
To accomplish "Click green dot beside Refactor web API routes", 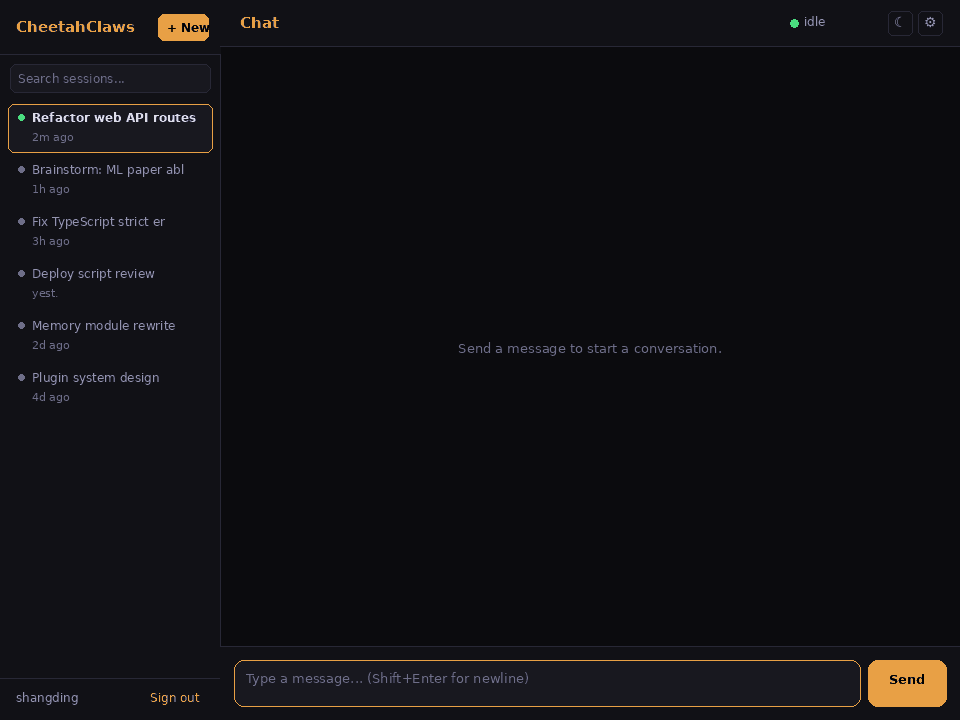I will click(x=21, y=118).
